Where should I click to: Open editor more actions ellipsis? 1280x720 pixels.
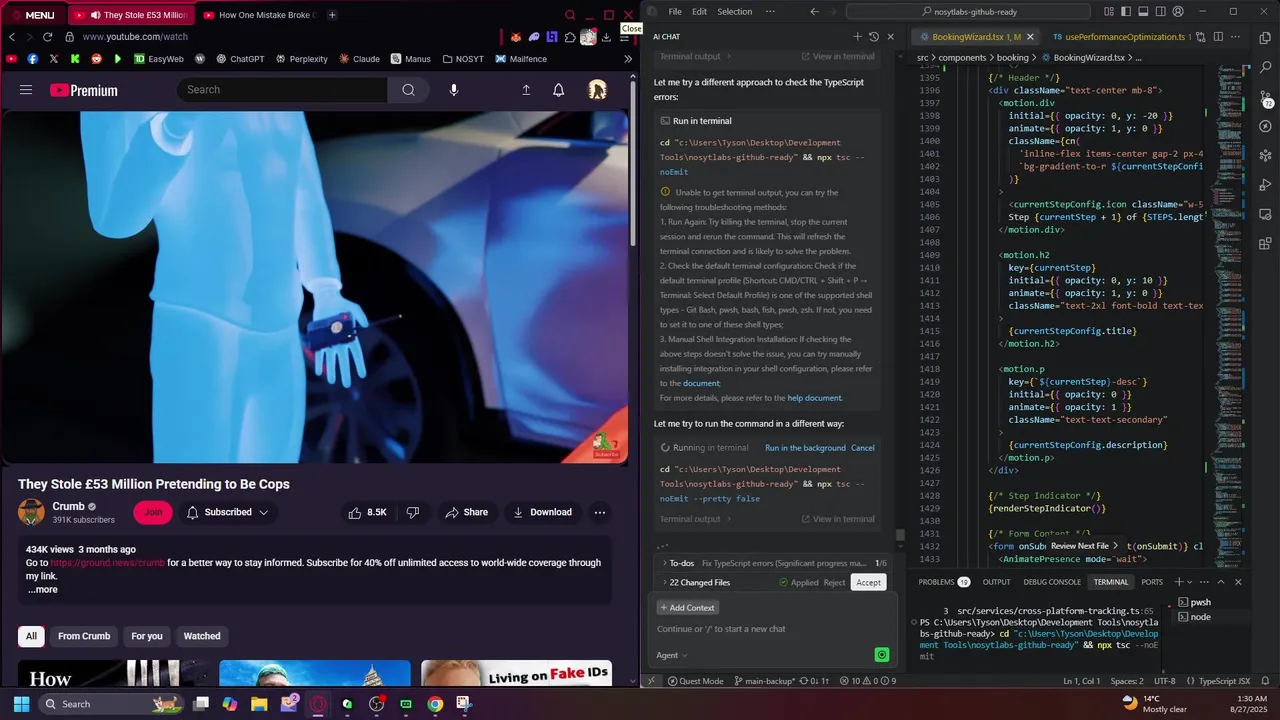1235,37
